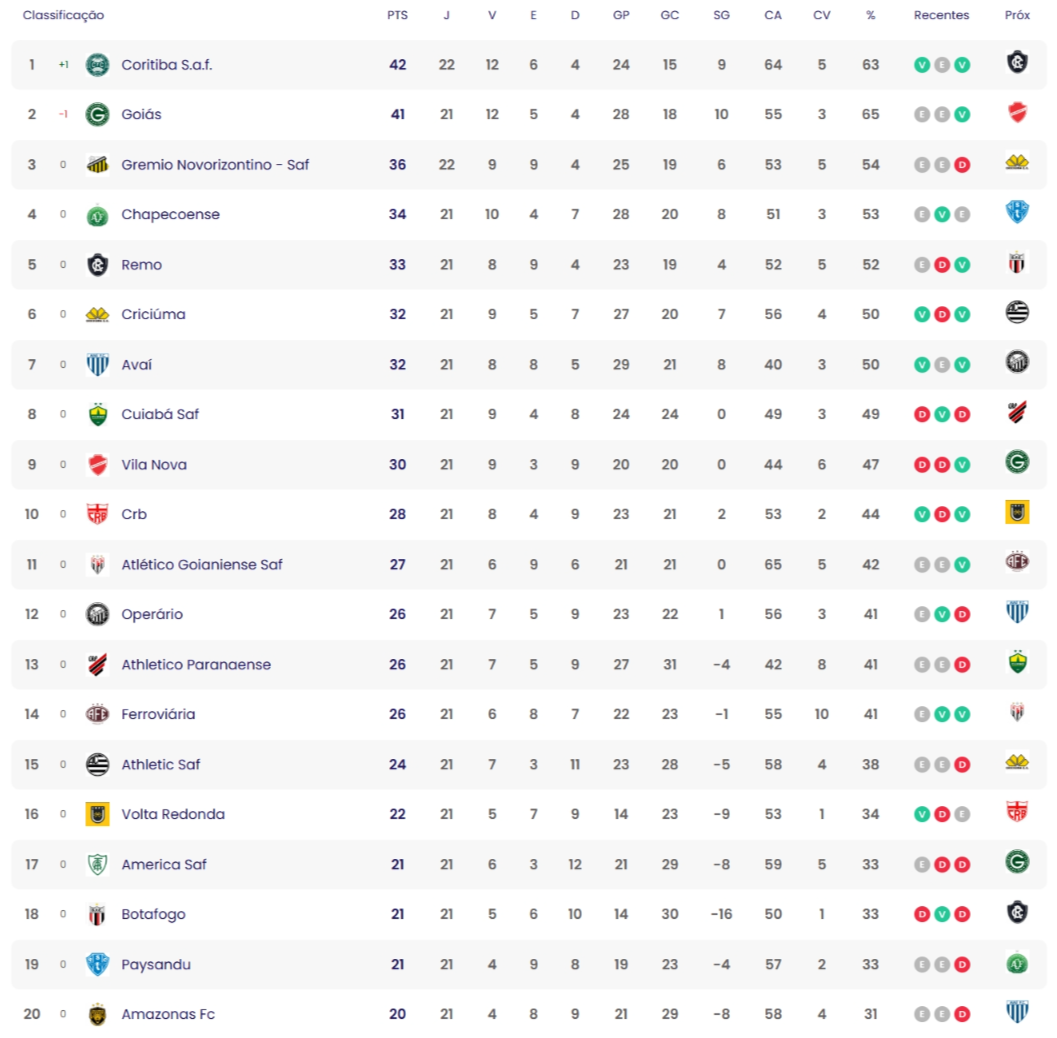Viewport: 1057px width, 1038px height.
Task: Open the Athletico Paranaense team link
Action: [196, 665]
